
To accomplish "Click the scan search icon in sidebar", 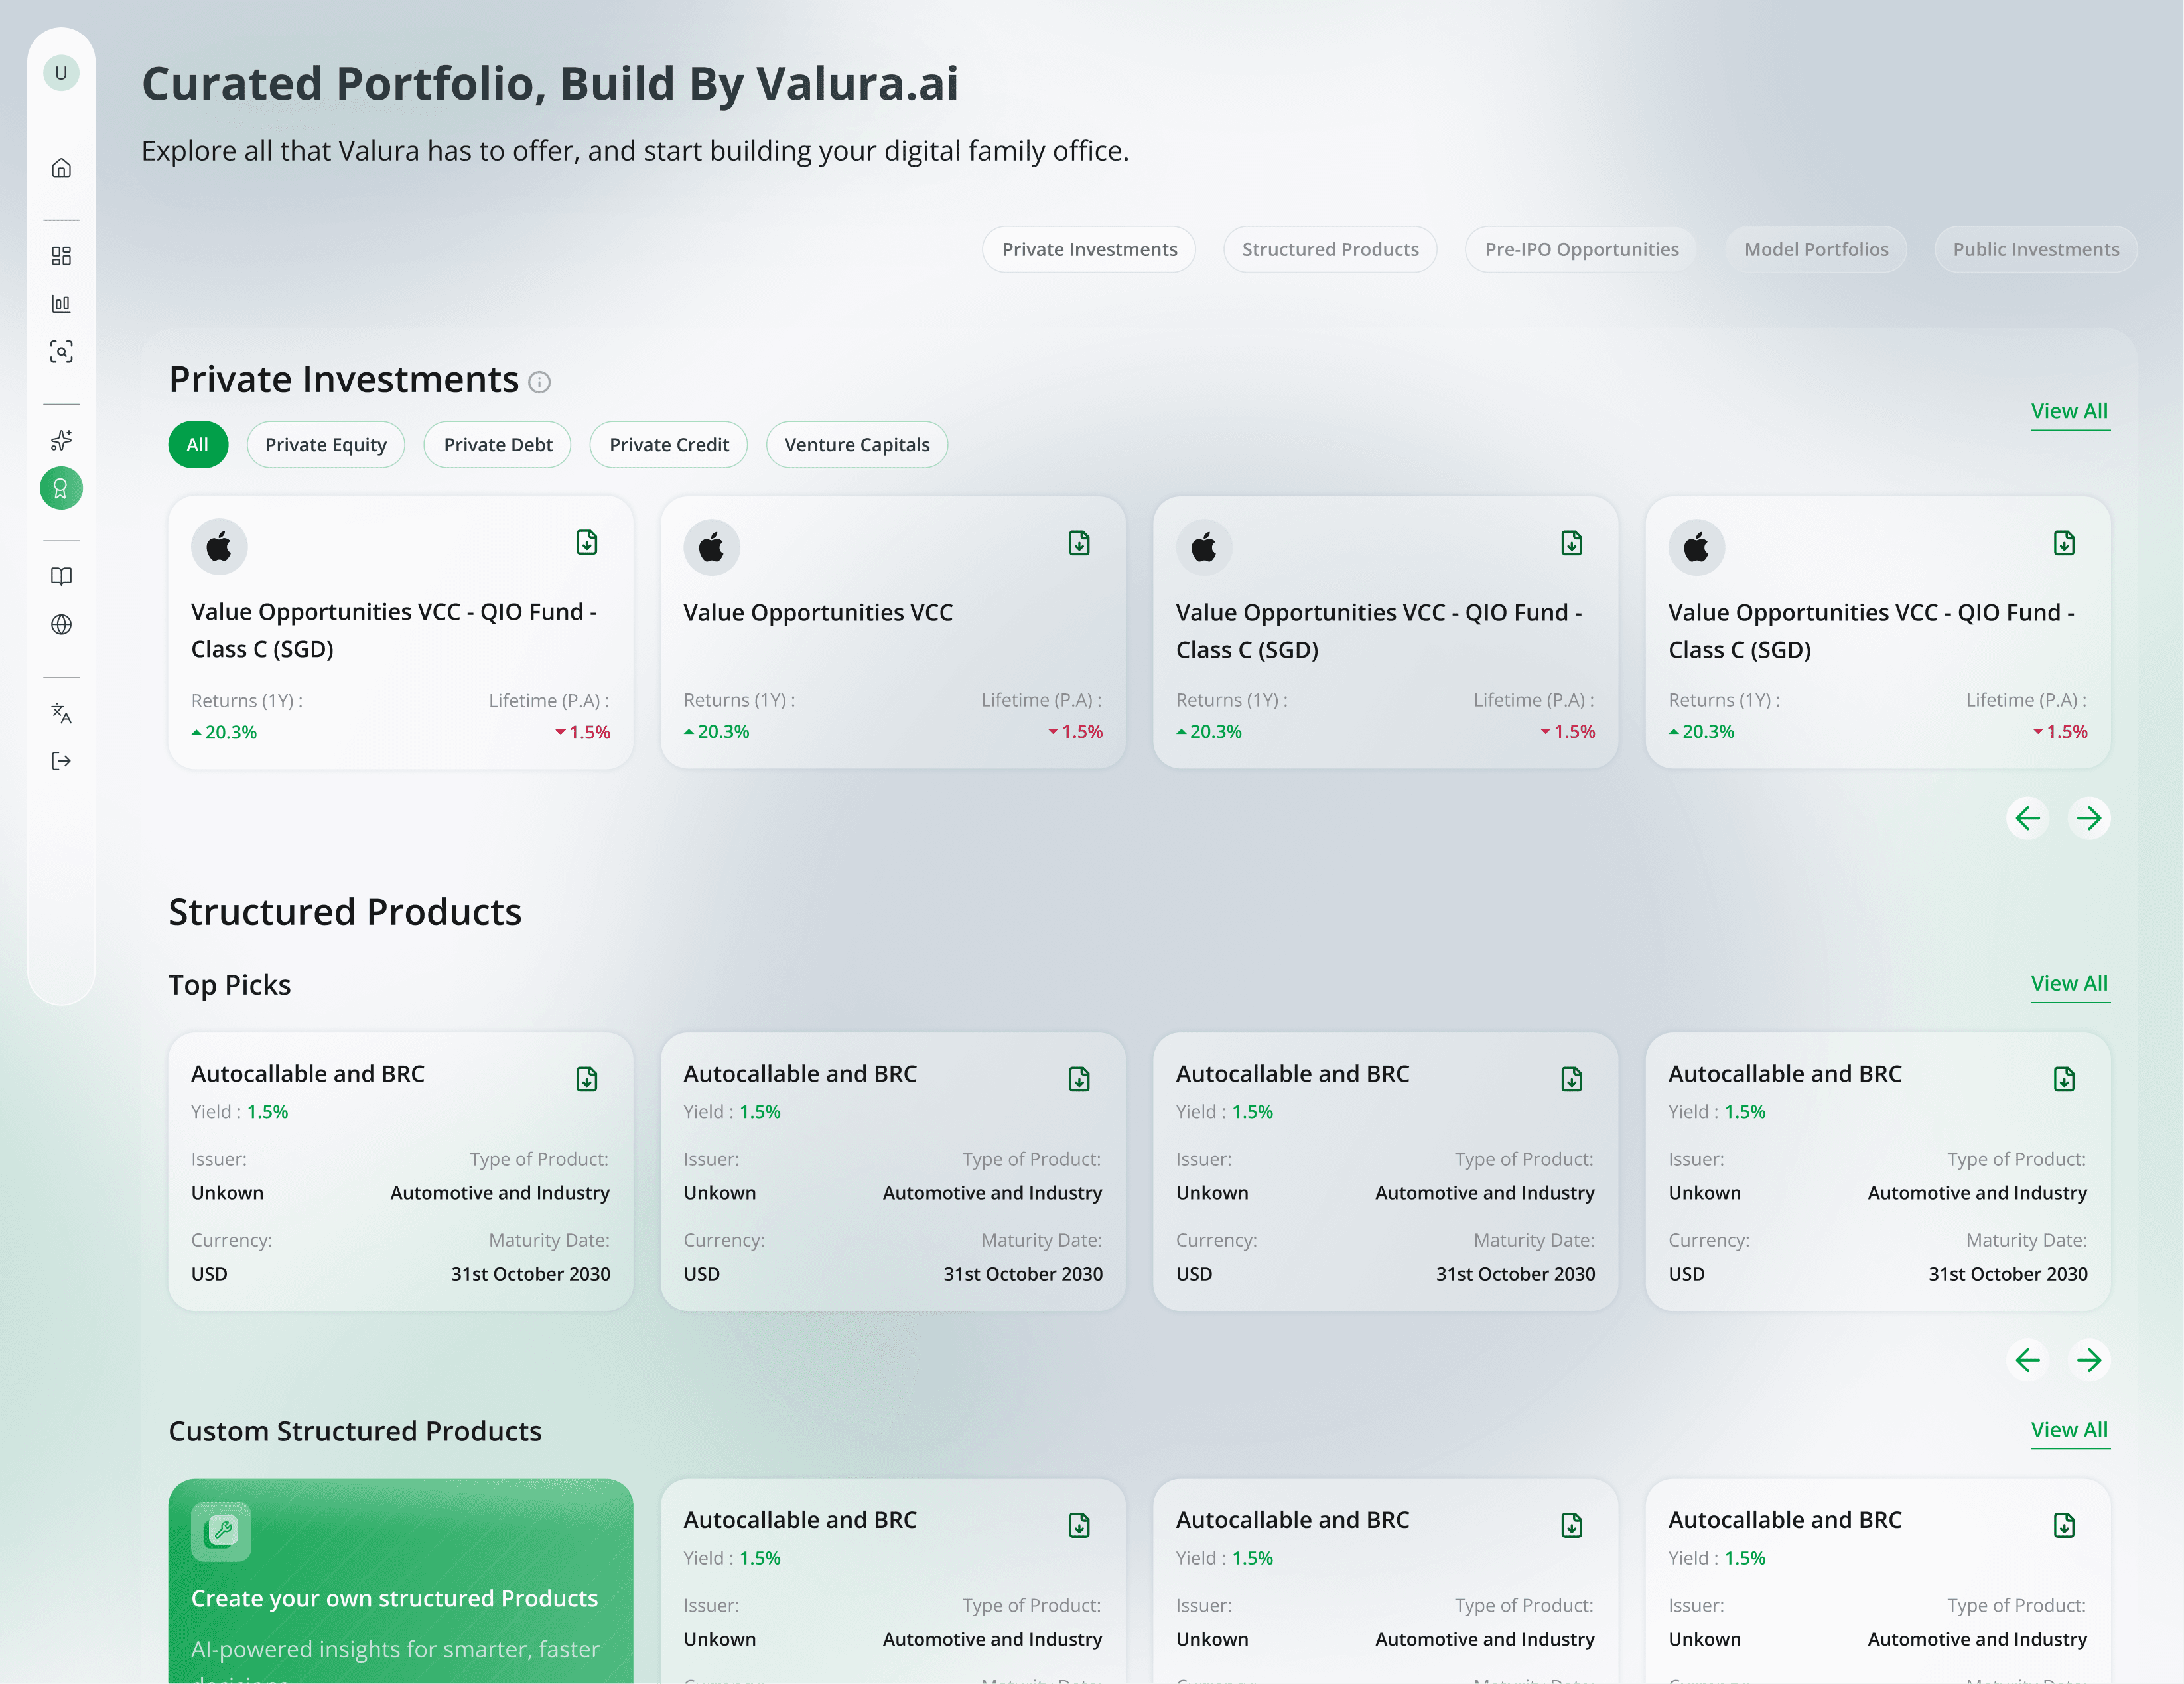I will click(61, 352).
